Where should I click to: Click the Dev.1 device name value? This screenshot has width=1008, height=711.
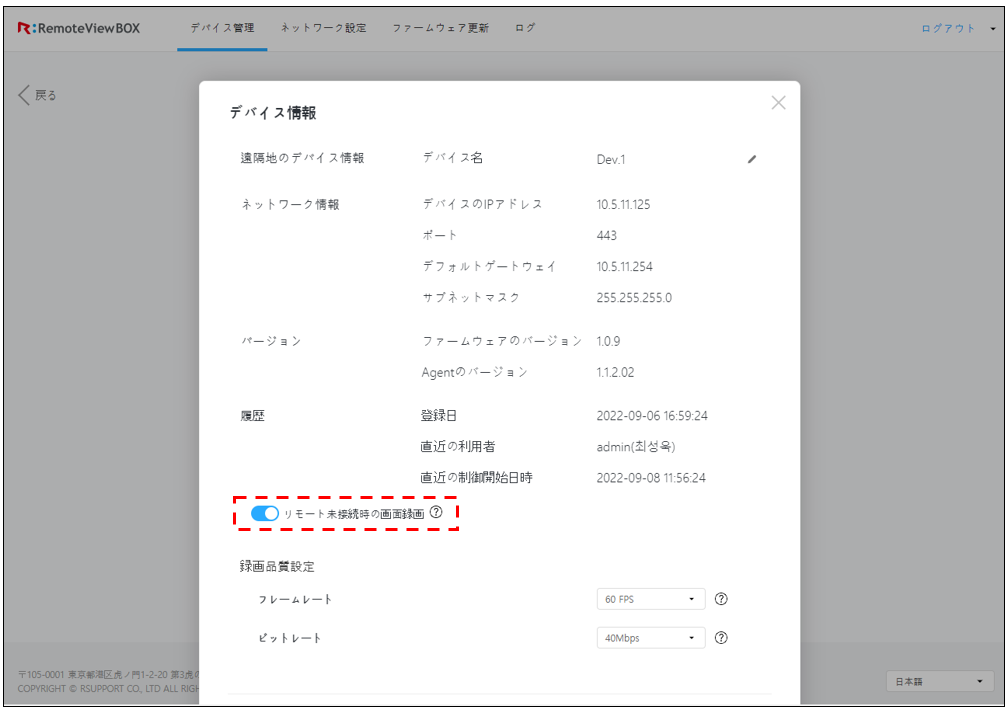611,159
